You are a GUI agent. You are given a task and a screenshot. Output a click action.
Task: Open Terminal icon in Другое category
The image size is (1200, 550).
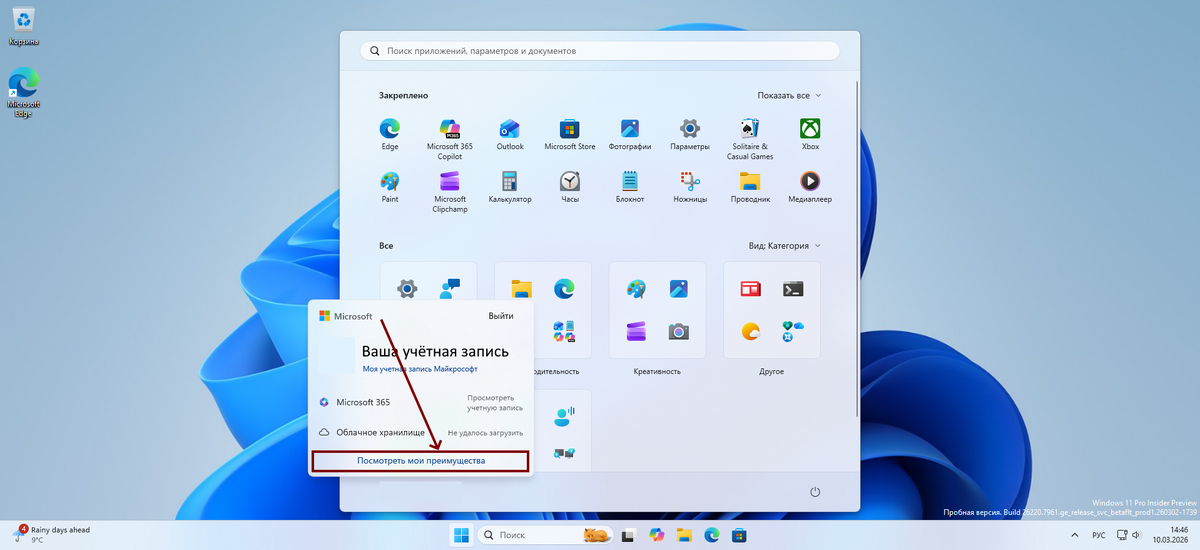click(793, 289)
